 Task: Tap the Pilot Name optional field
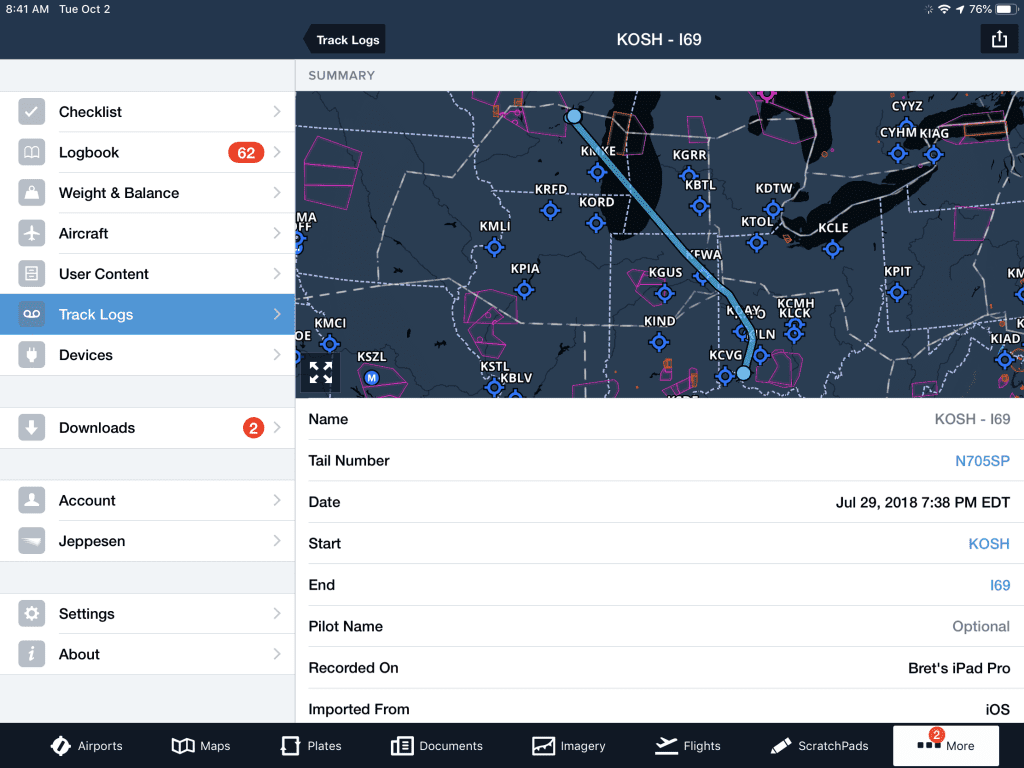coord(980,626)
